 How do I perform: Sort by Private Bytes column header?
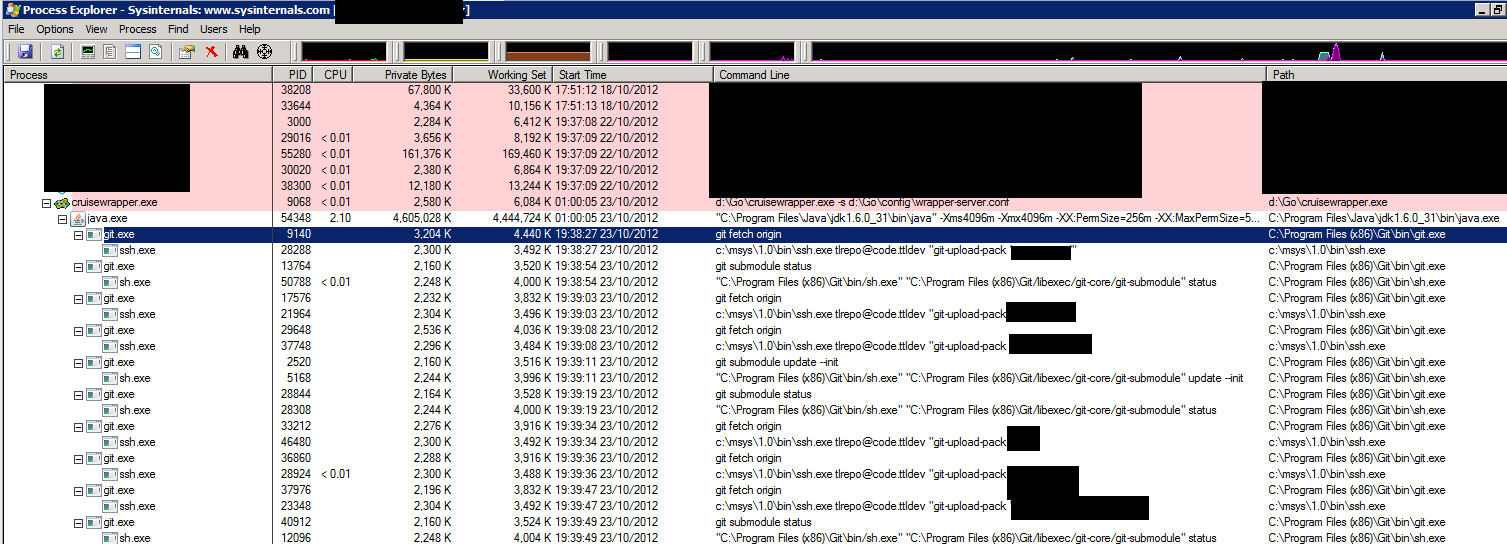(402, 75)
